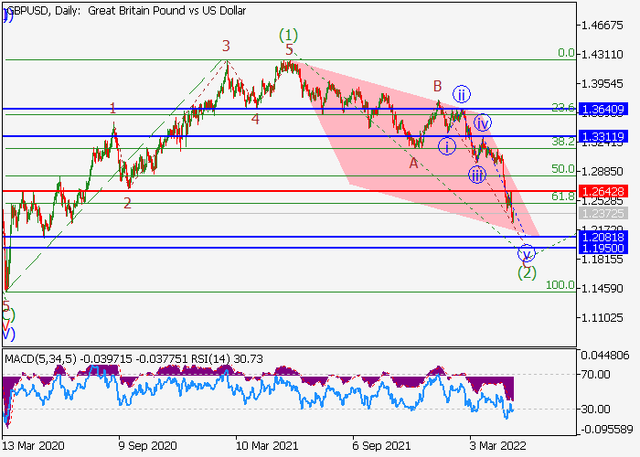Select the 70.00 RSI level label
This screenshot has height=457, width=640.
coord(597,374)
